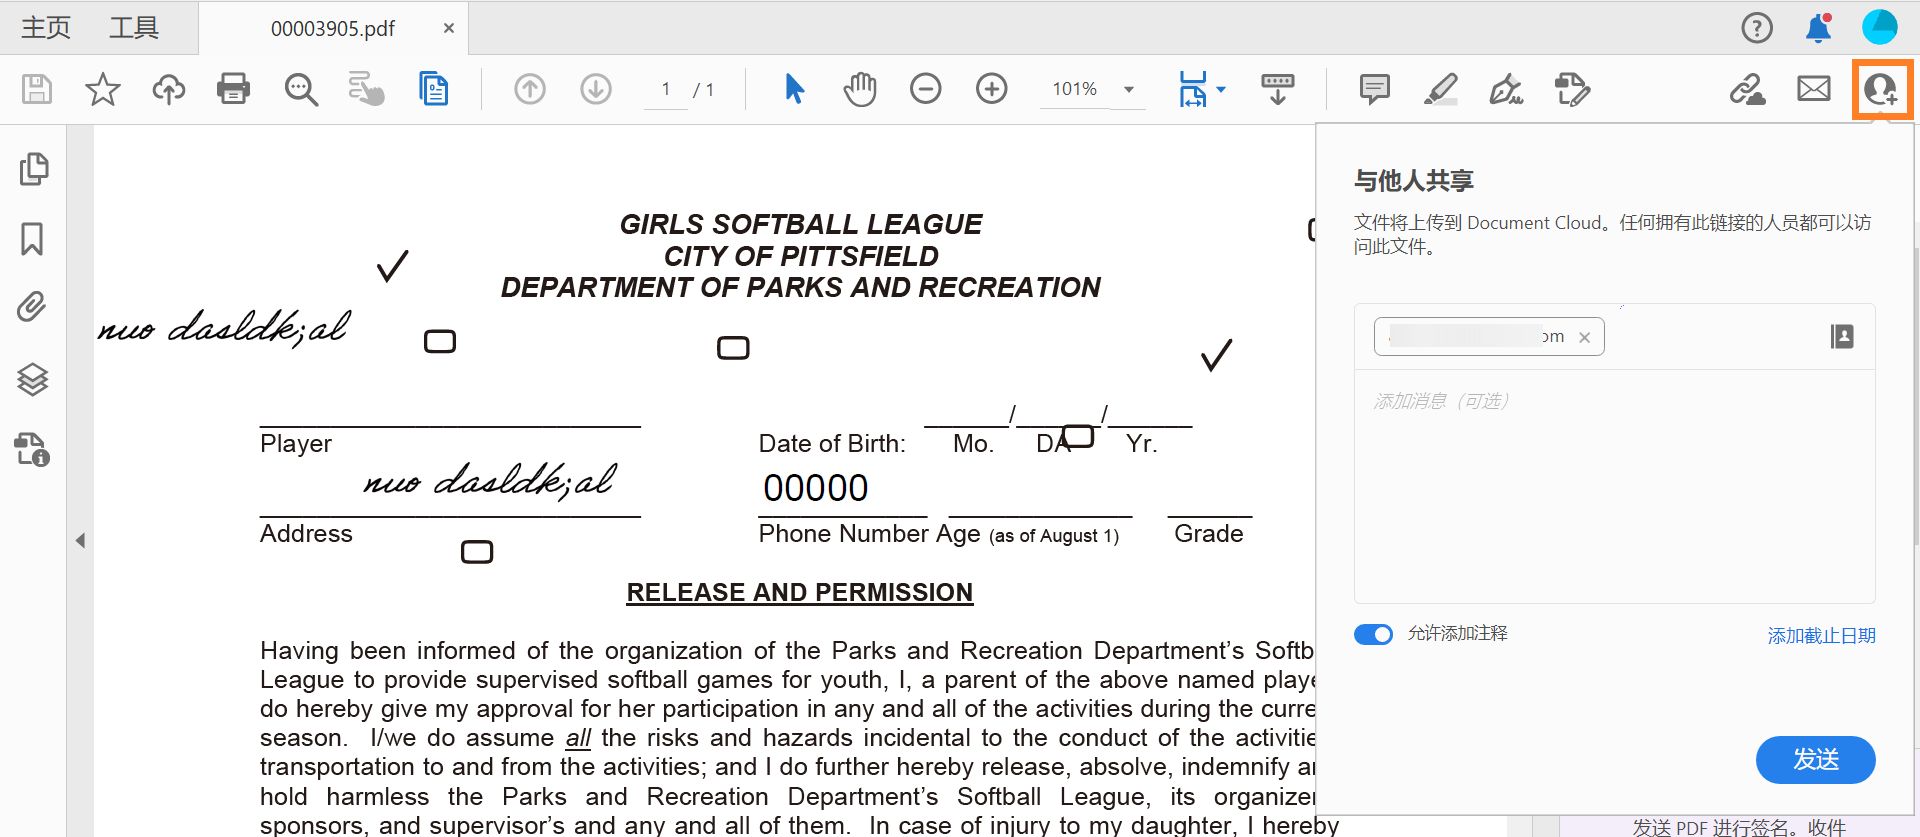Add a comment note

pos(1375,89)
